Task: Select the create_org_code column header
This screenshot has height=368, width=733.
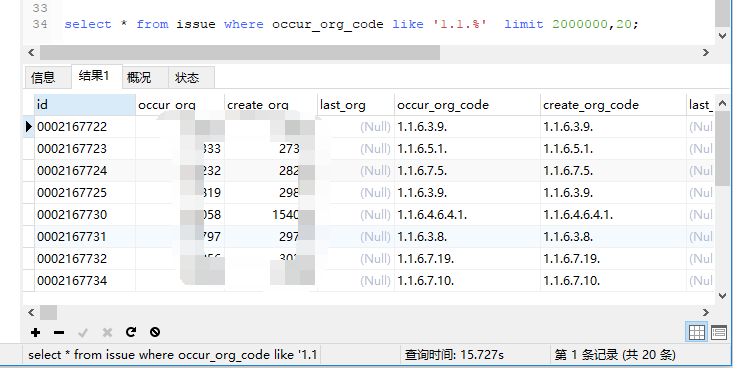Action: [x=613, y=105]
